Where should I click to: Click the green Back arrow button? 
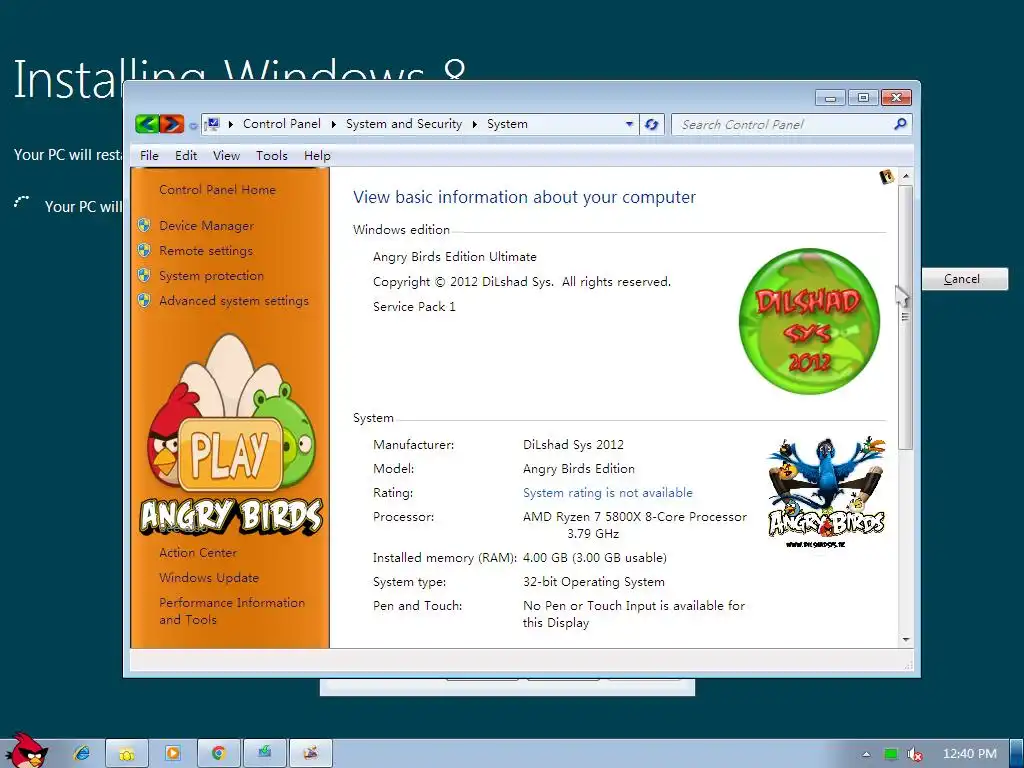click(147, 123)
